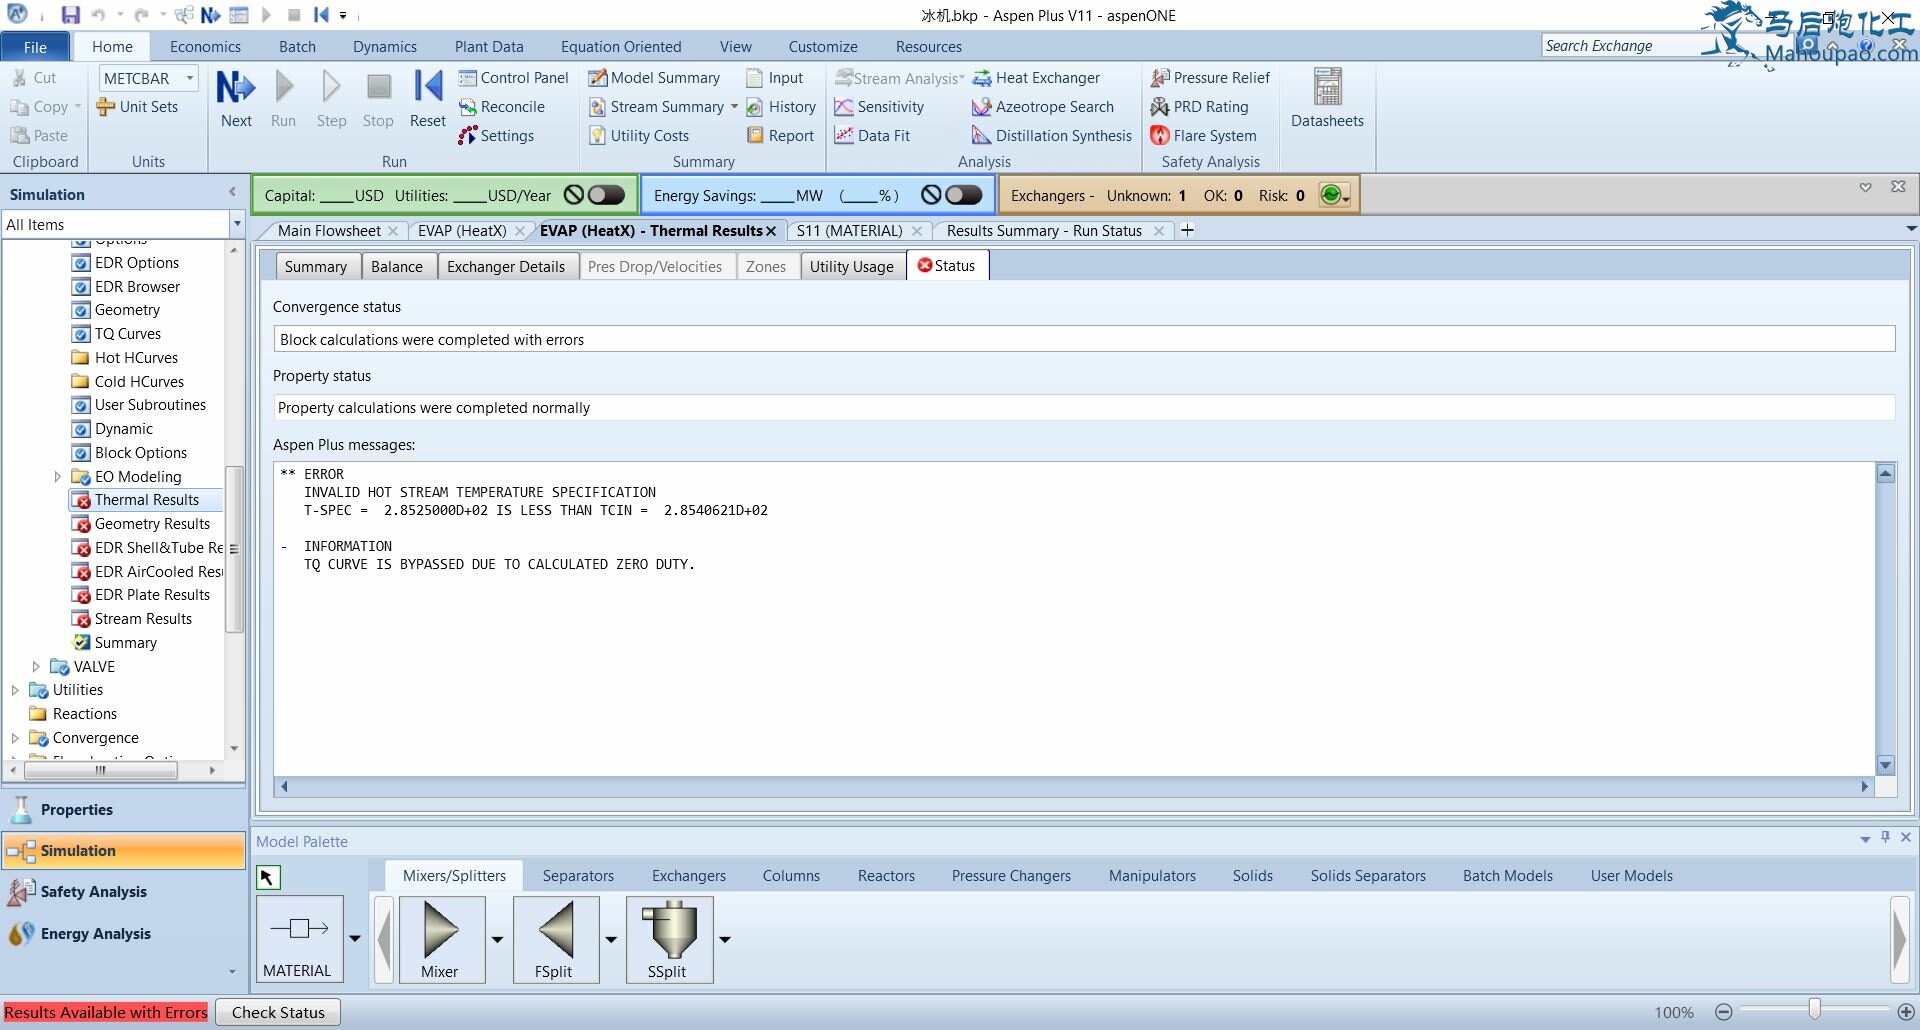The width and height of the screenshot is (1920, 1030).
Task: Open the Reconcile tool
Action: (x=502, y=107)
